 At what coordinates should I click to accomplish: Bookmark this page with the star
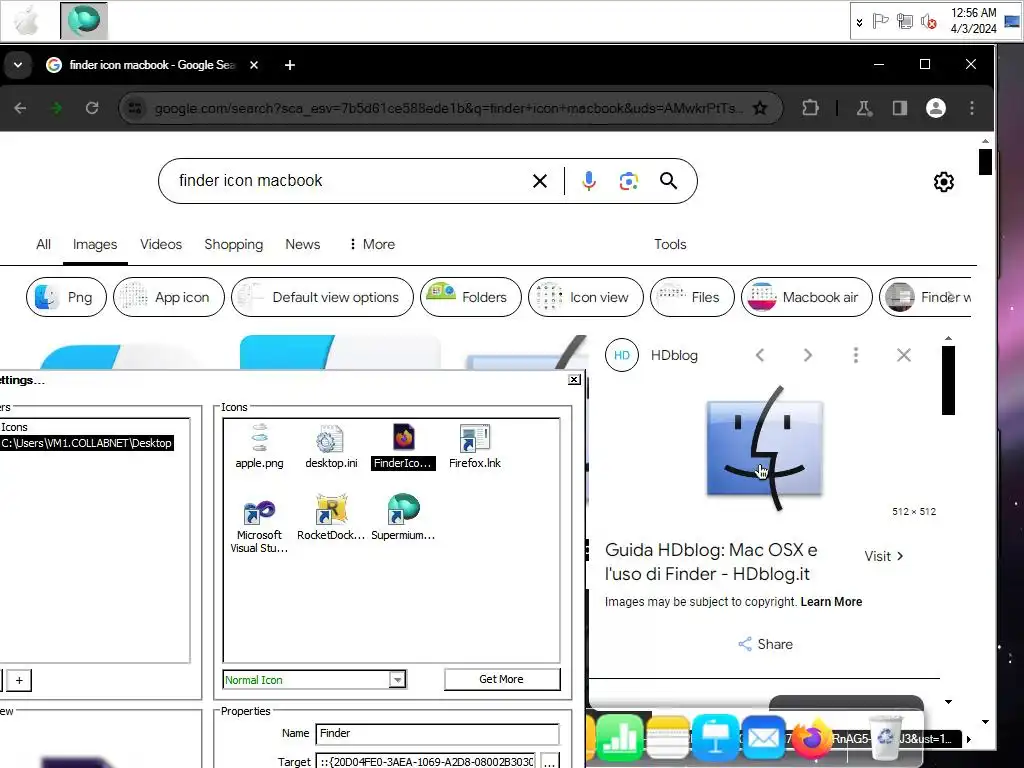[760, 108]
